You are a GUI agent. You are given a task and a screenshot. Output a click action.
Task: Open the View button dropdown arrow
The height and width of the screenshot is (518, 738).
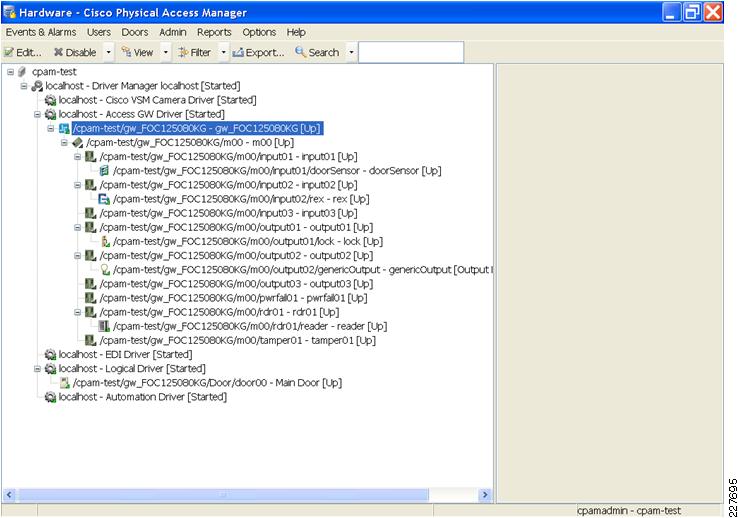point(166,52)
